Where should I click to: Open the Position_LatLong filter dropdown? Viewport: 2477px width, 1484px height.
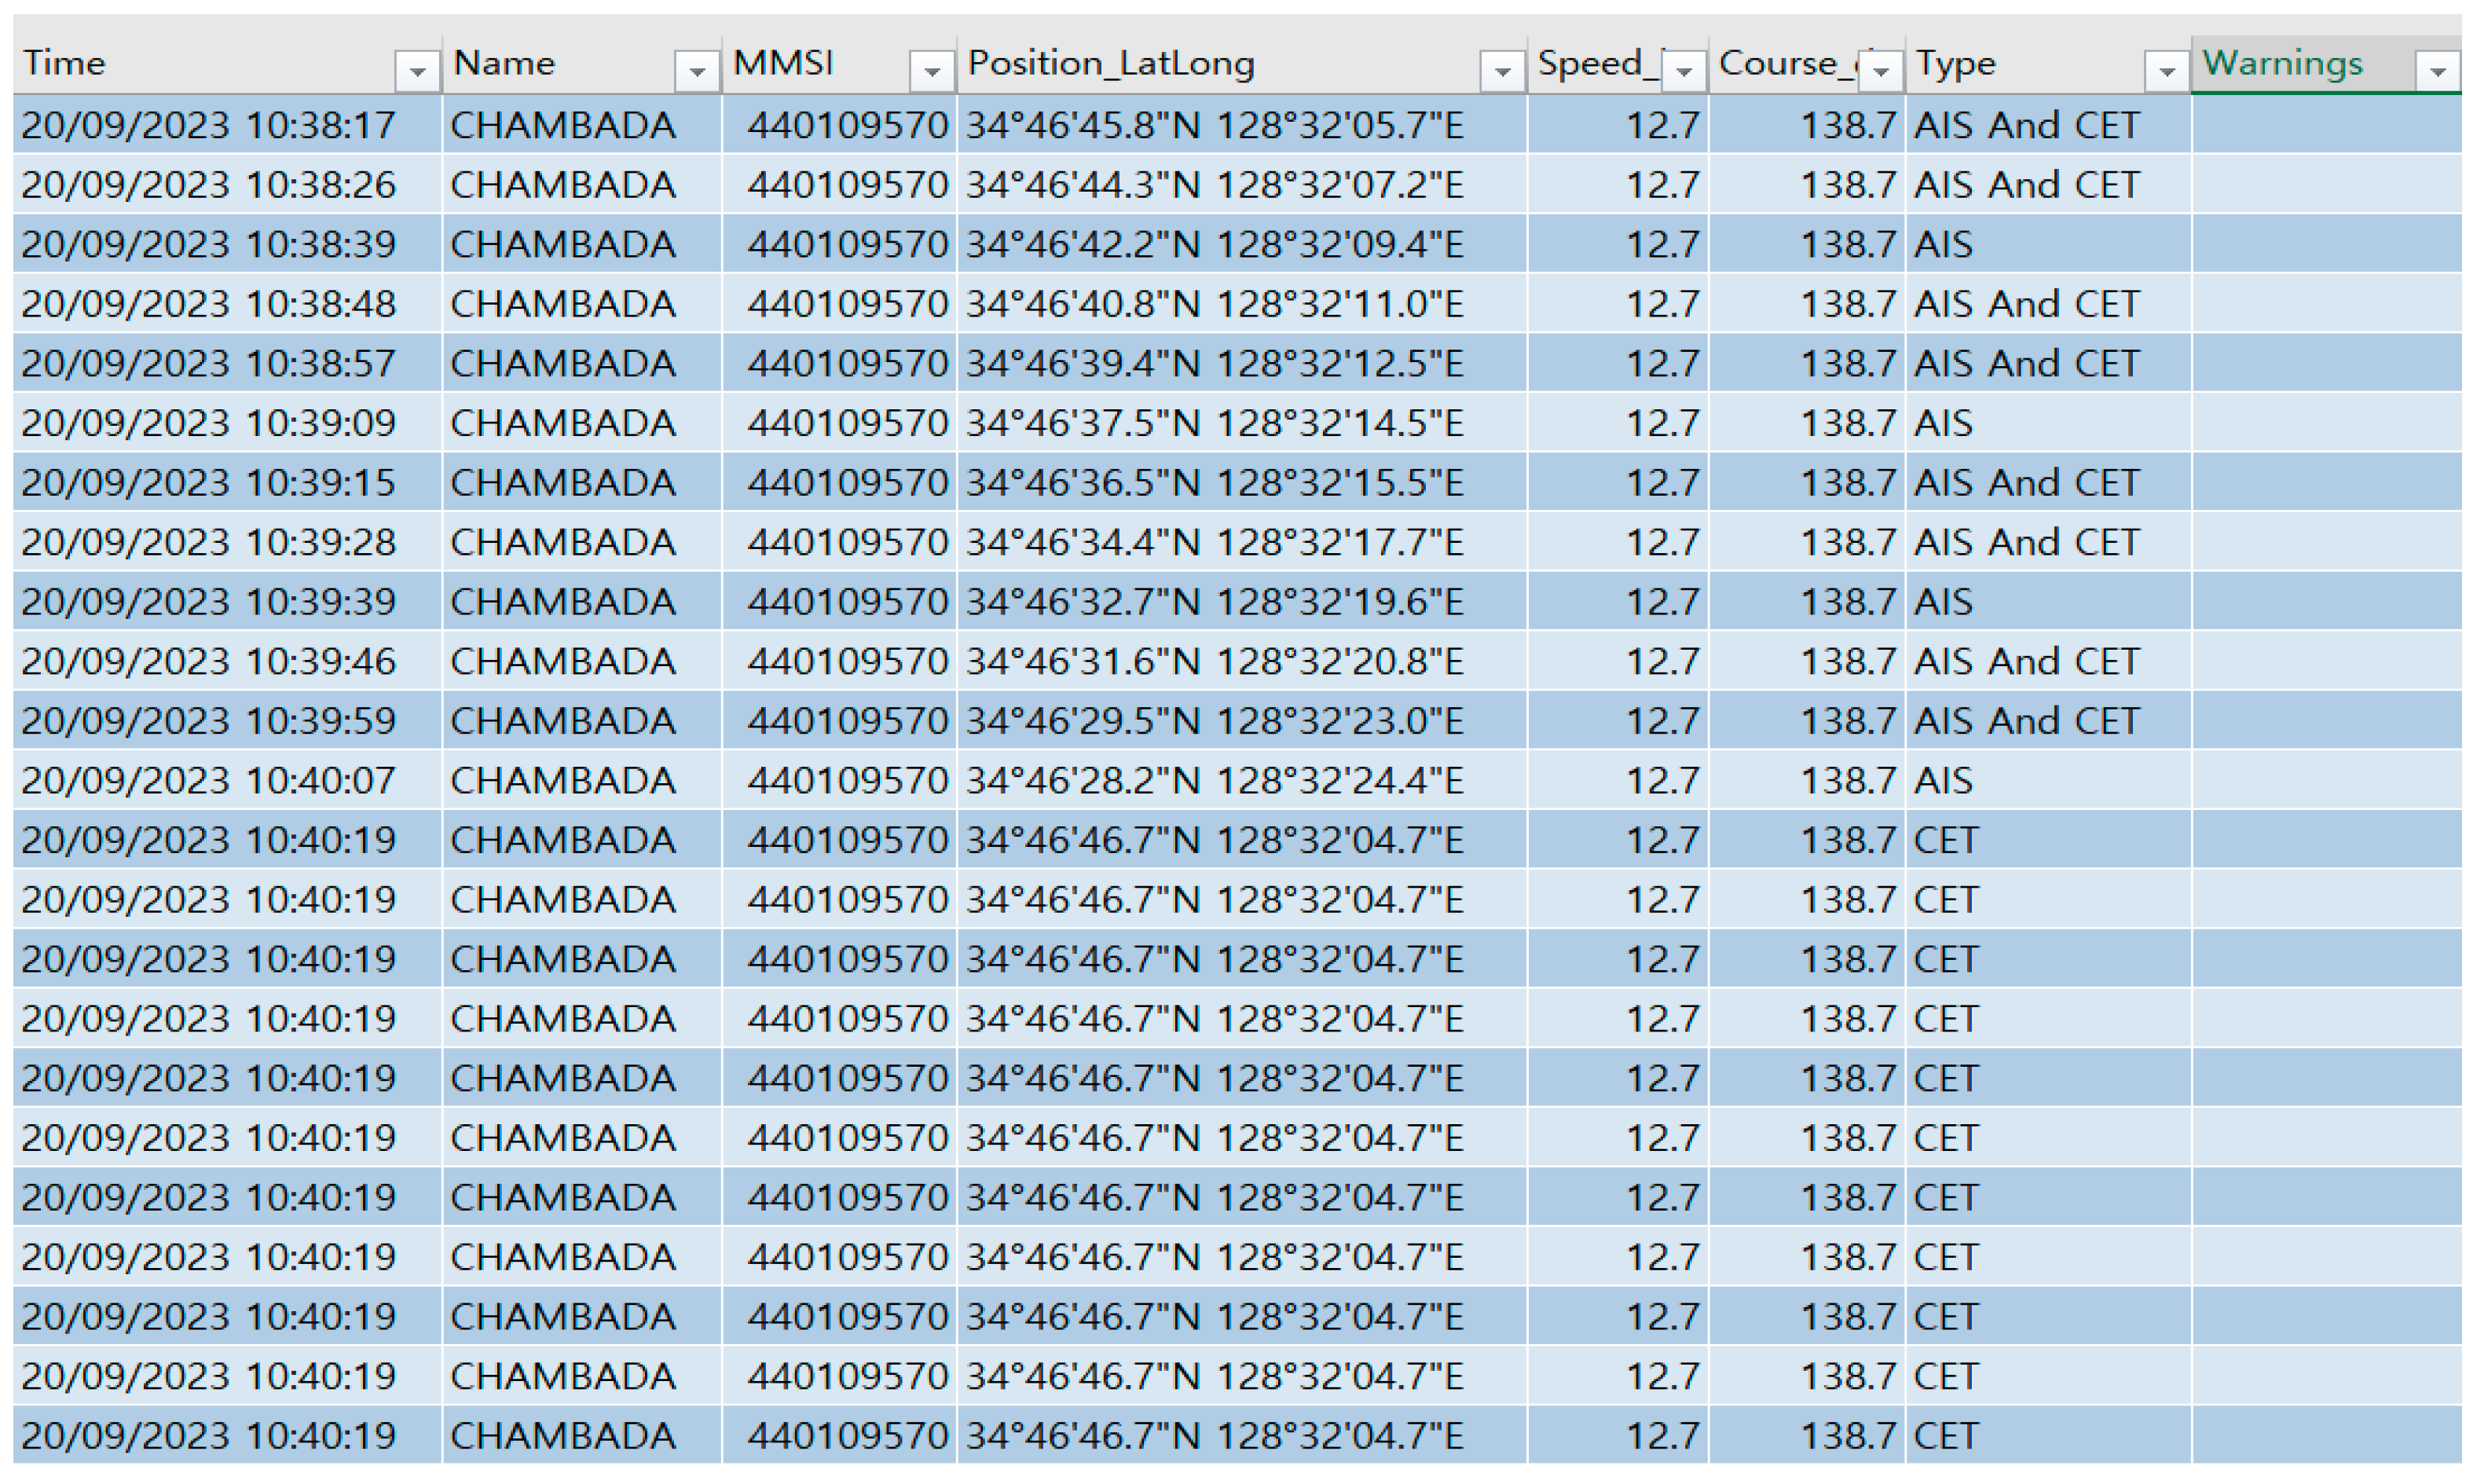click(x=1503, y=68)
